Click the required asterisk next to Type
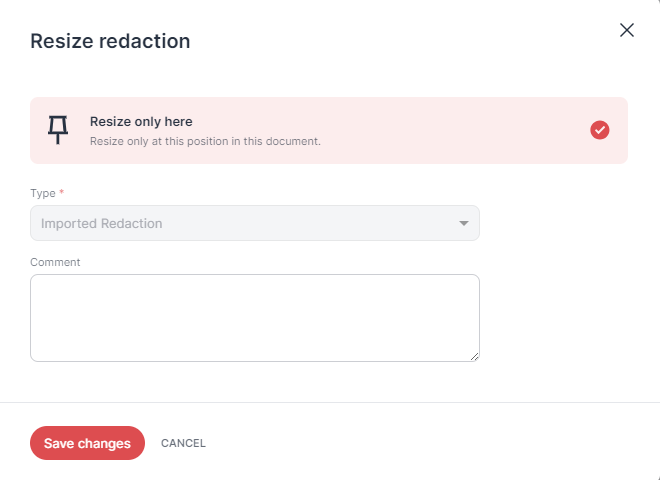Screen dimensions: 660x480 tap(61, 192)
